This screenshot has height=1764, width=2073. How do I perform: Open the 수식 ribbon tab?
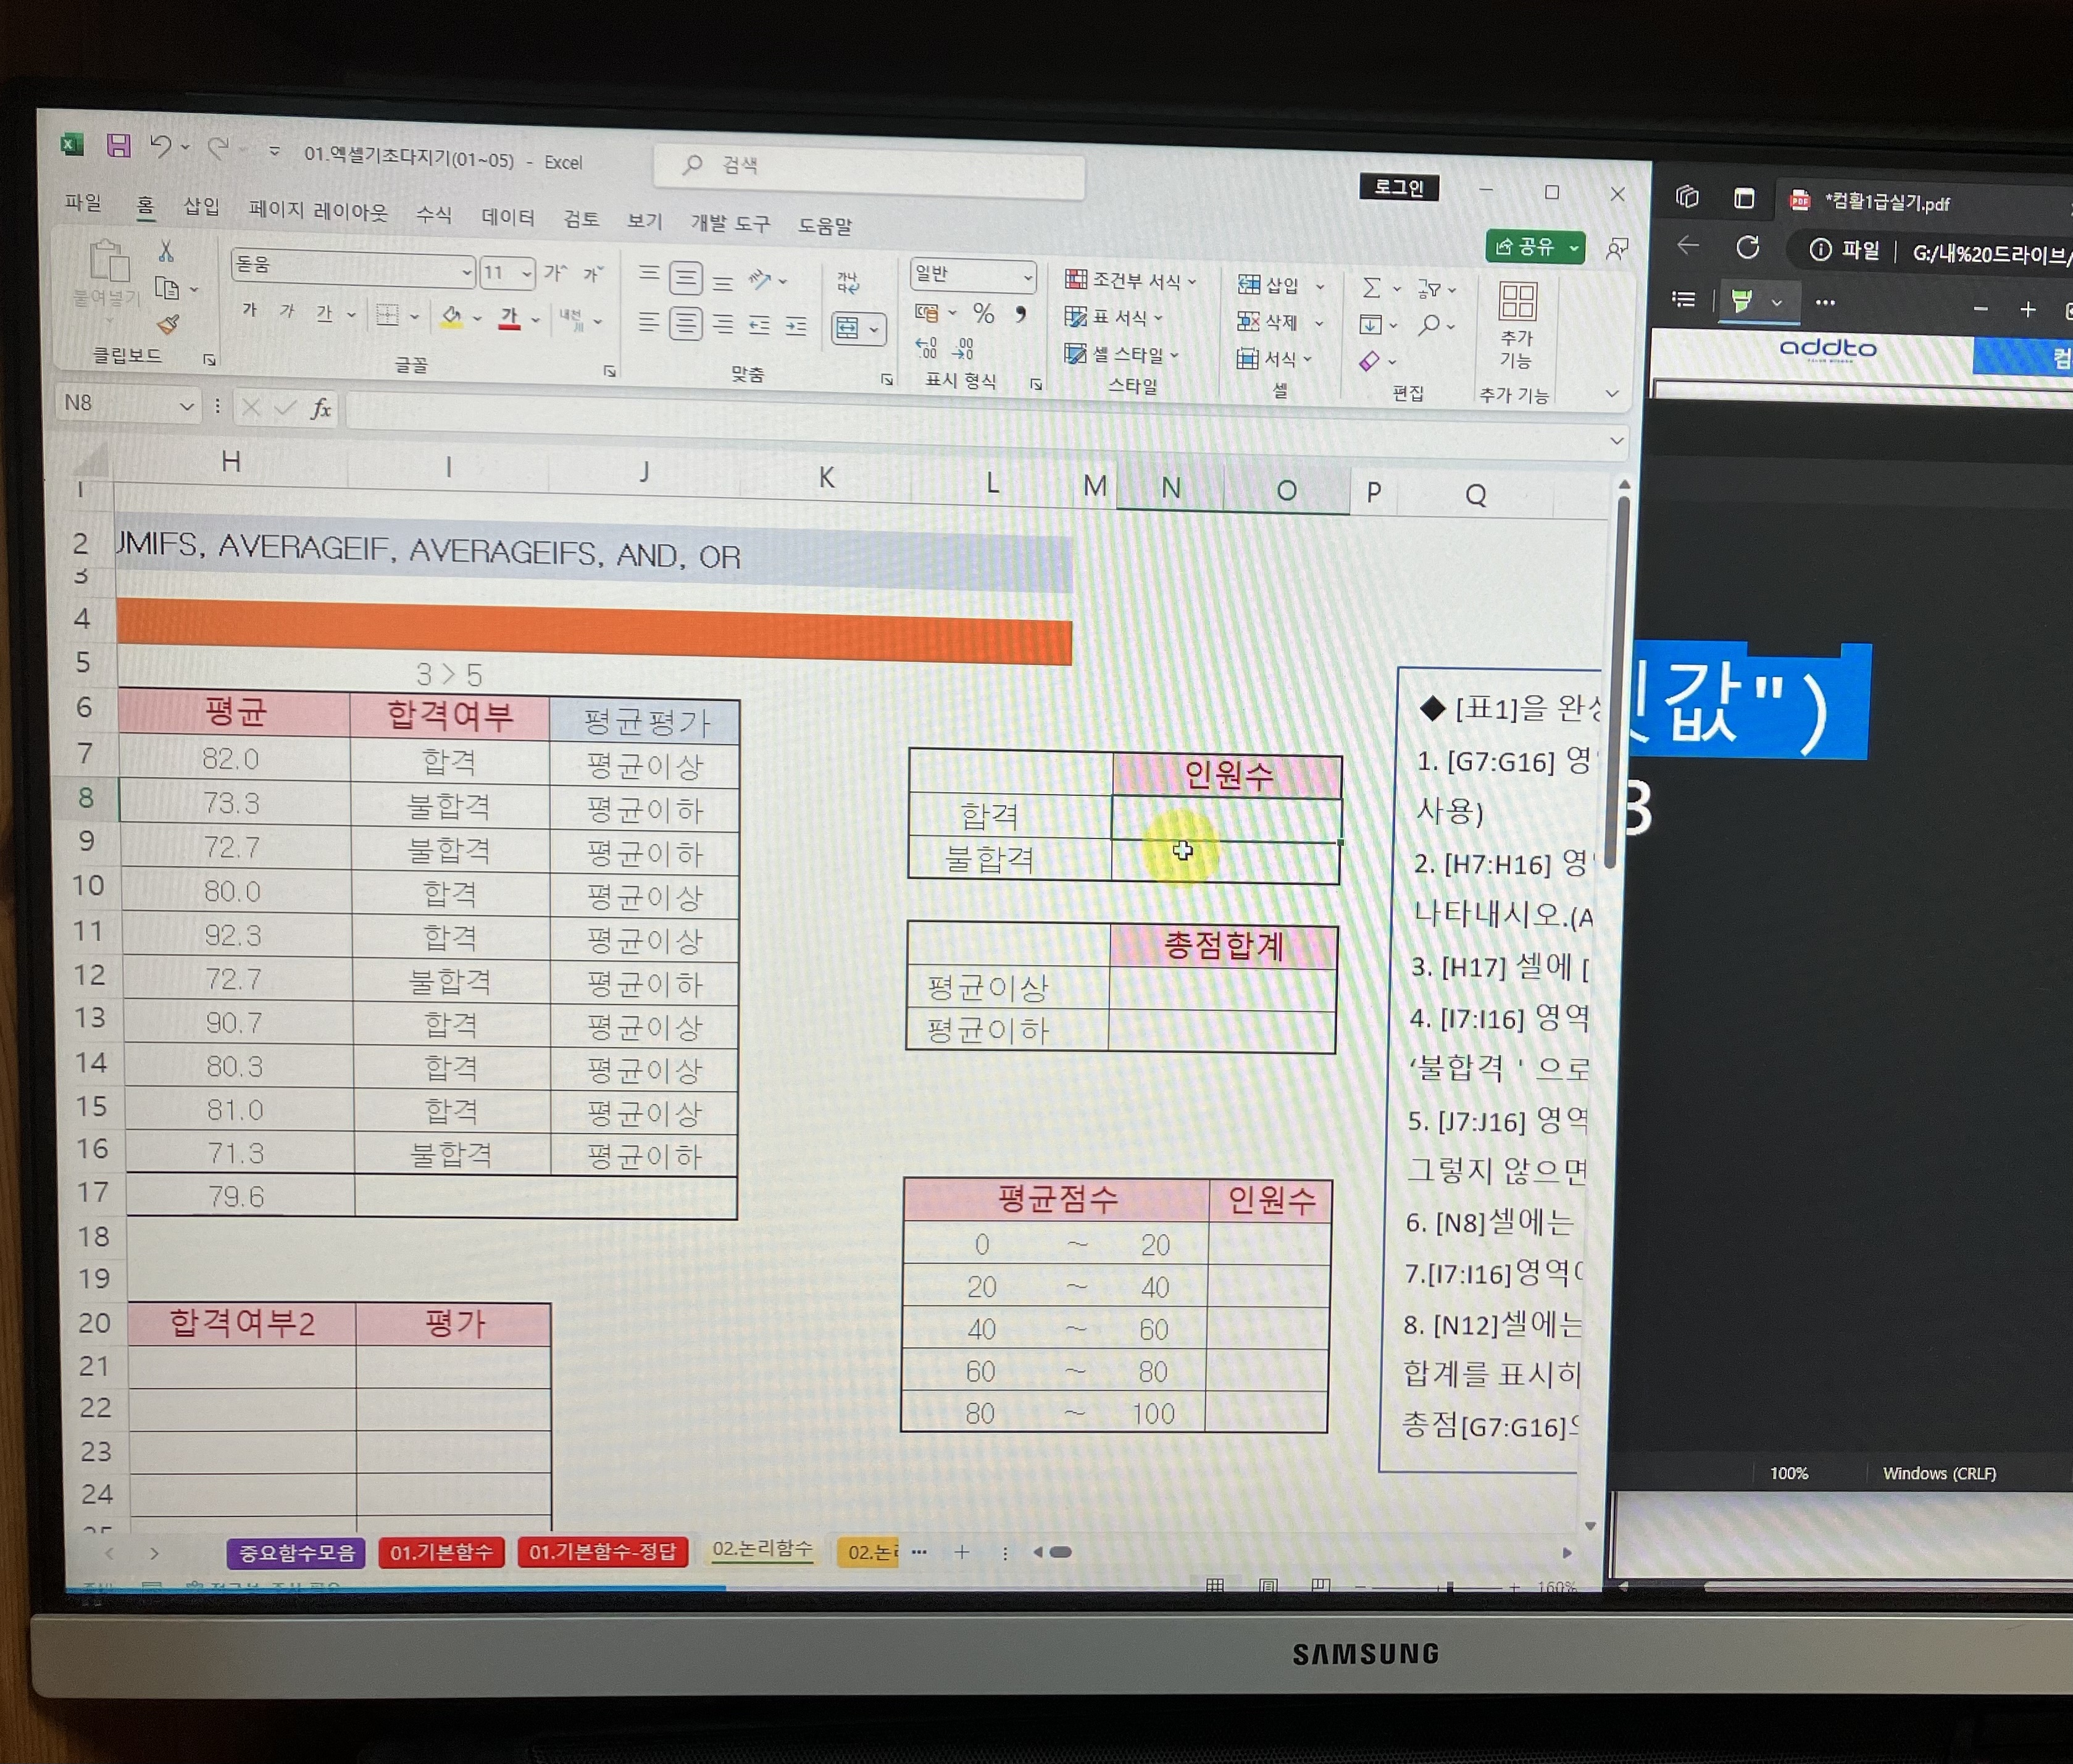433,214
